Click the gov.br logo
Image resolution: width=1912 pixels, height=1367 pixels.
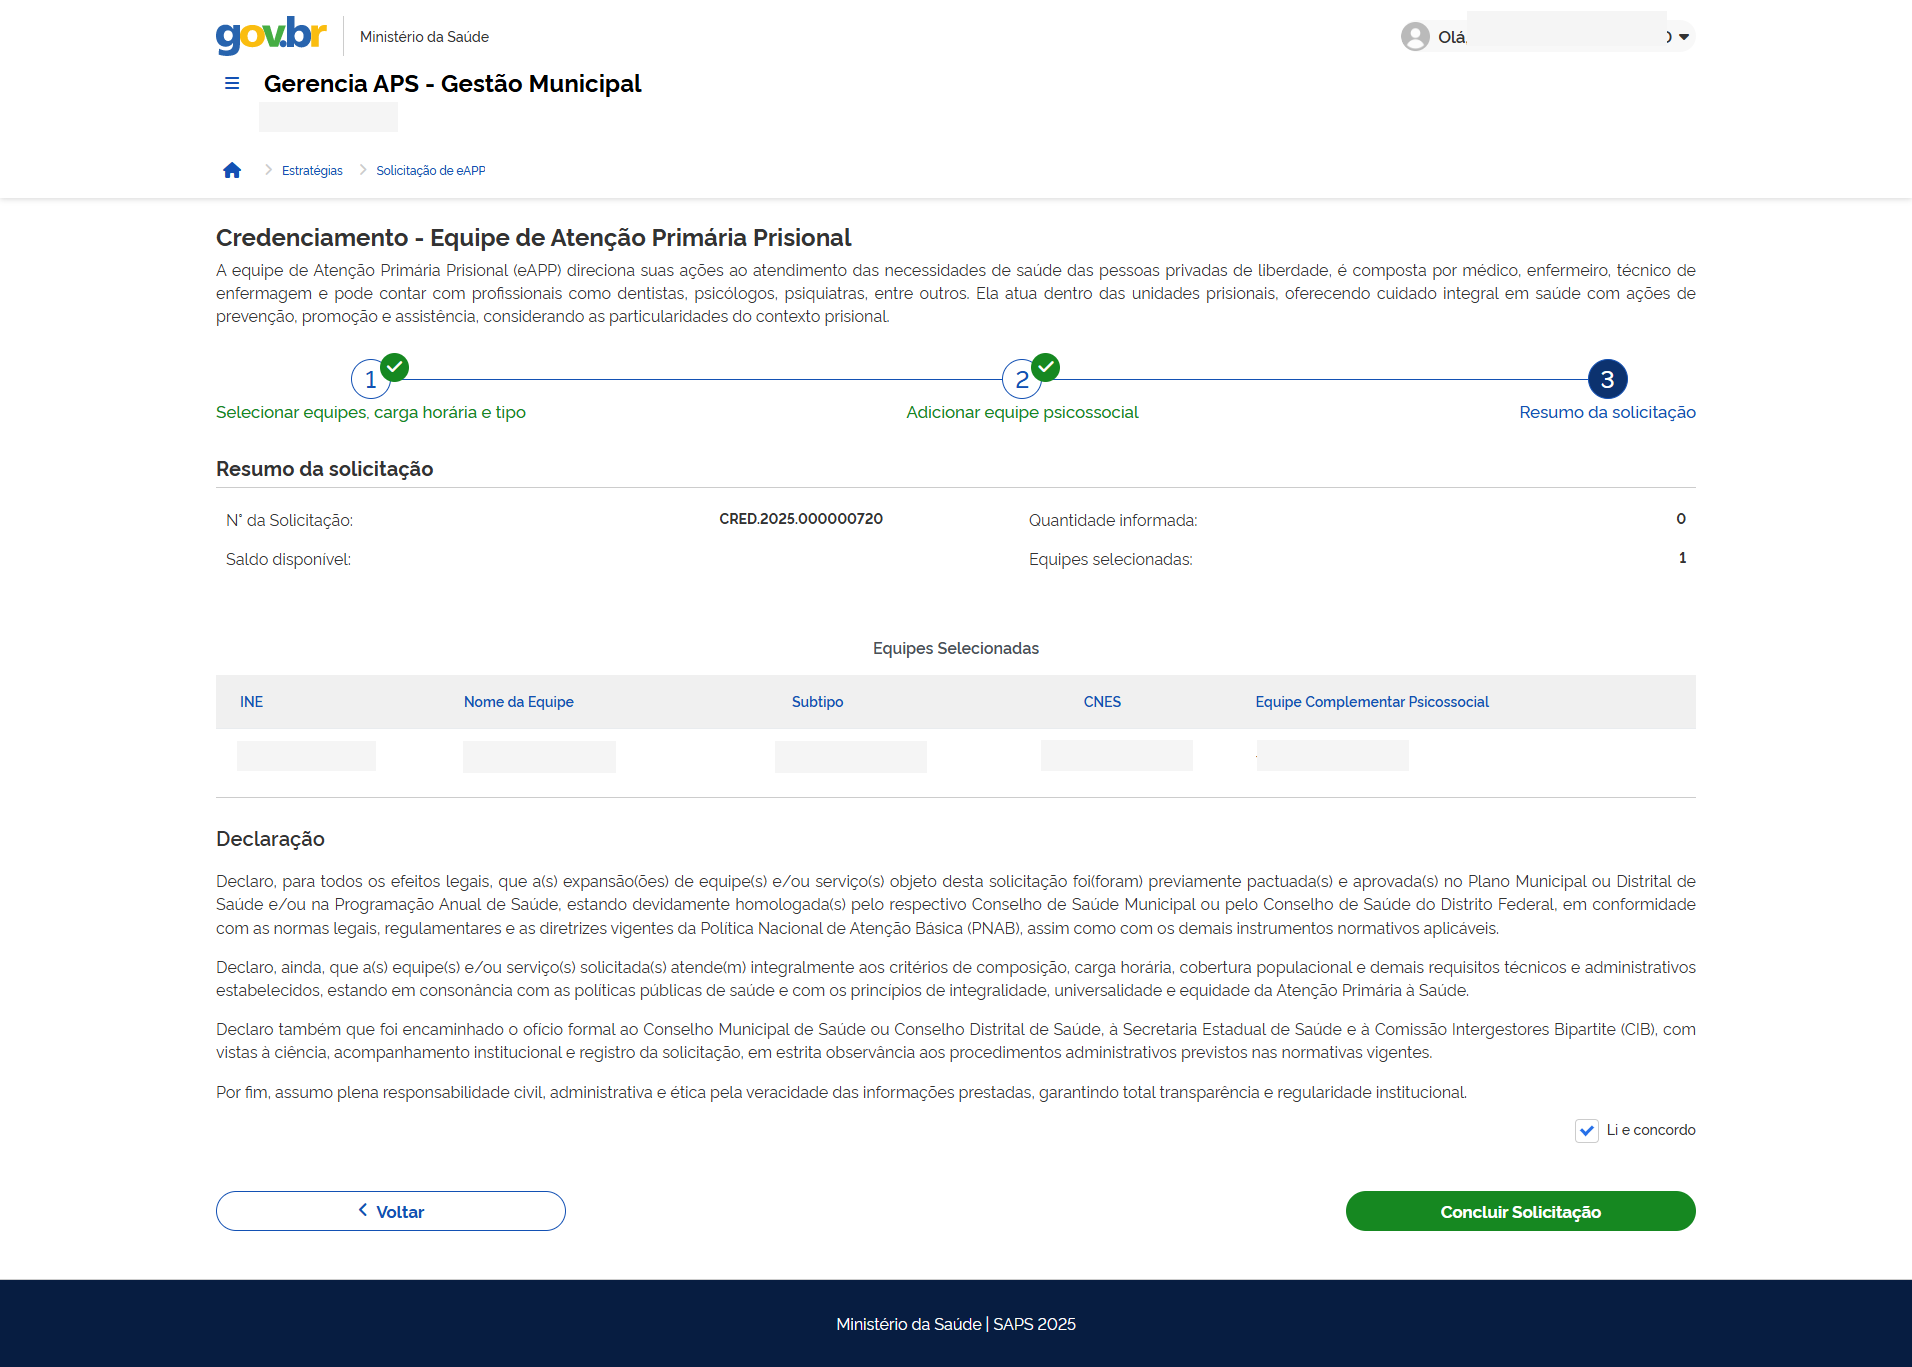pos(271,35)
